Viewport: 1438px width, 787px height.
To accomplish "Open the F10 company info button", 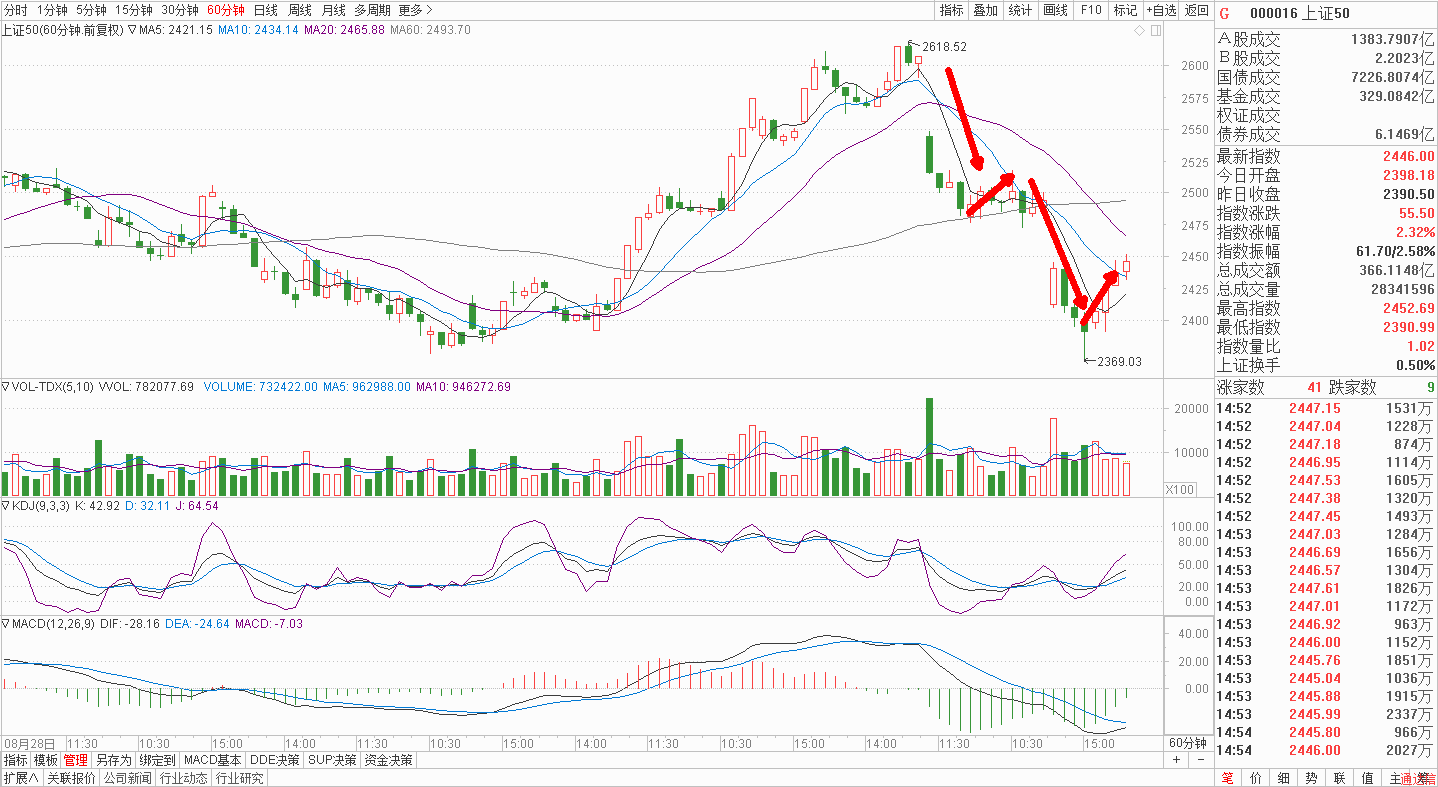I will 1090,10.
